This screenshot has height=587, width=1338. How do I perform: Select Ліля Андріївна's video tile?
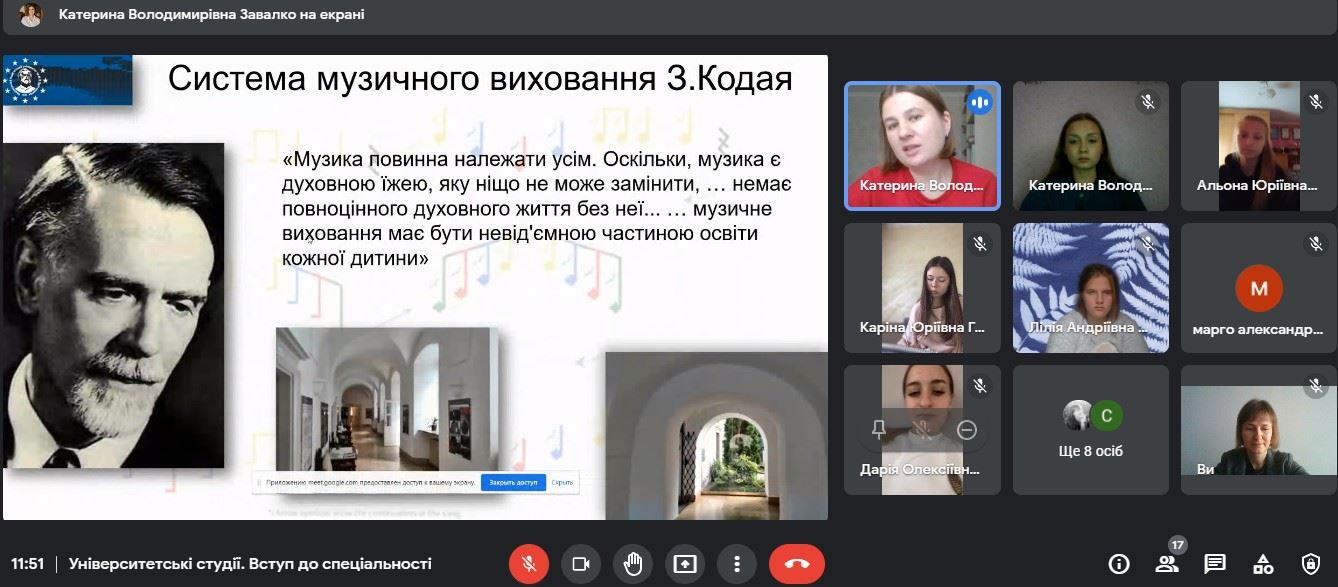tap(1090, 288)
